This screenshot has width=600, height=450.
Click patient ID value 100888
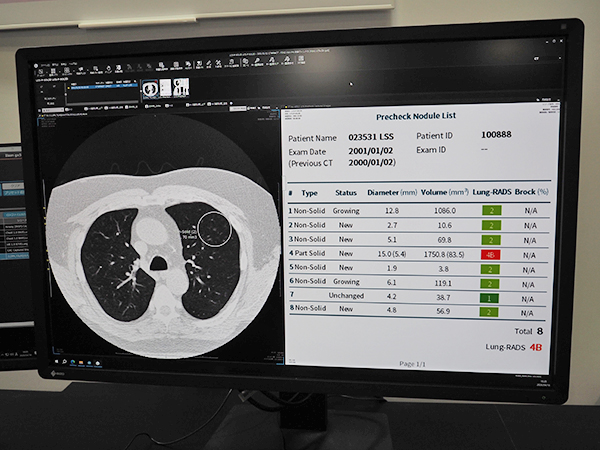496,135
